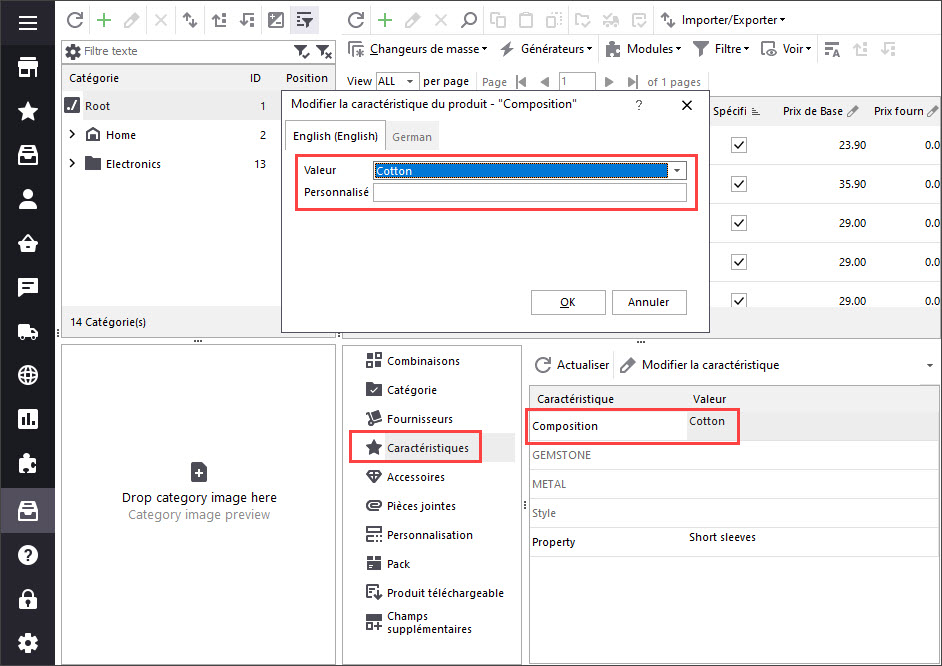Click the page number field
This screenshot has height=666, width=942.
click(577, 82)
